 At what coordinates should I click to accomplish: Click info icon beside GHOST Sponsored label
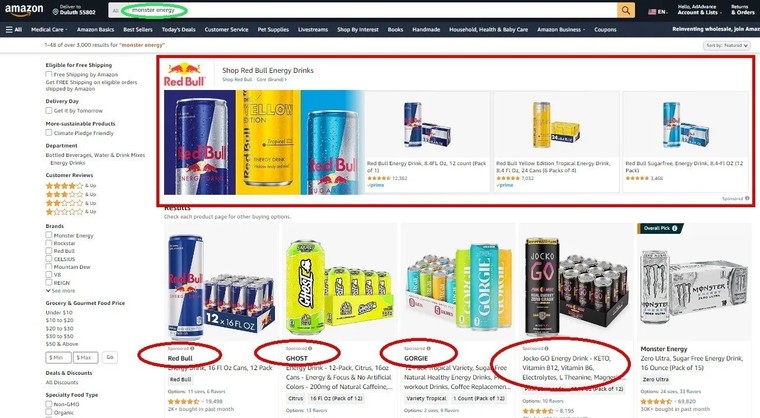(x=310, y=348)
